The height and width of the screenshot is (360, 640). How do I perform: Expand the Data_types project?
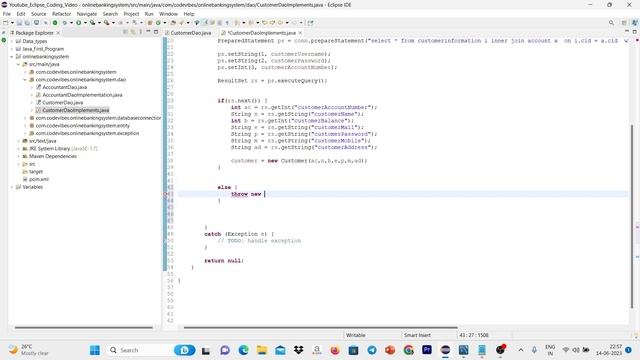[12, 41]
